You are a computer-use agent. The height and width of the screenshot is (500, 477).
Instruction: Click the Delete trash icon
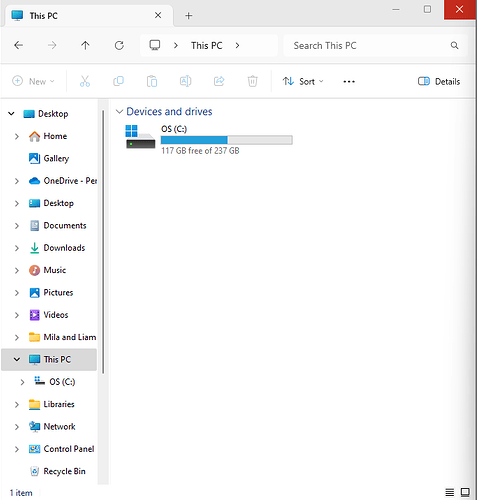click(x=253, y=81)
